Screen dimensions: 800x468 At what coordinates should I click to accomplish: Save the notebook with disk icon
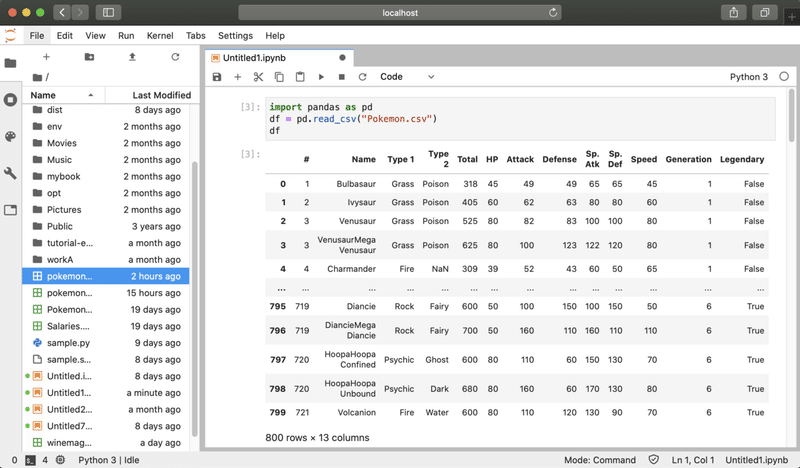pyautogui.click(x=217, y=77)
